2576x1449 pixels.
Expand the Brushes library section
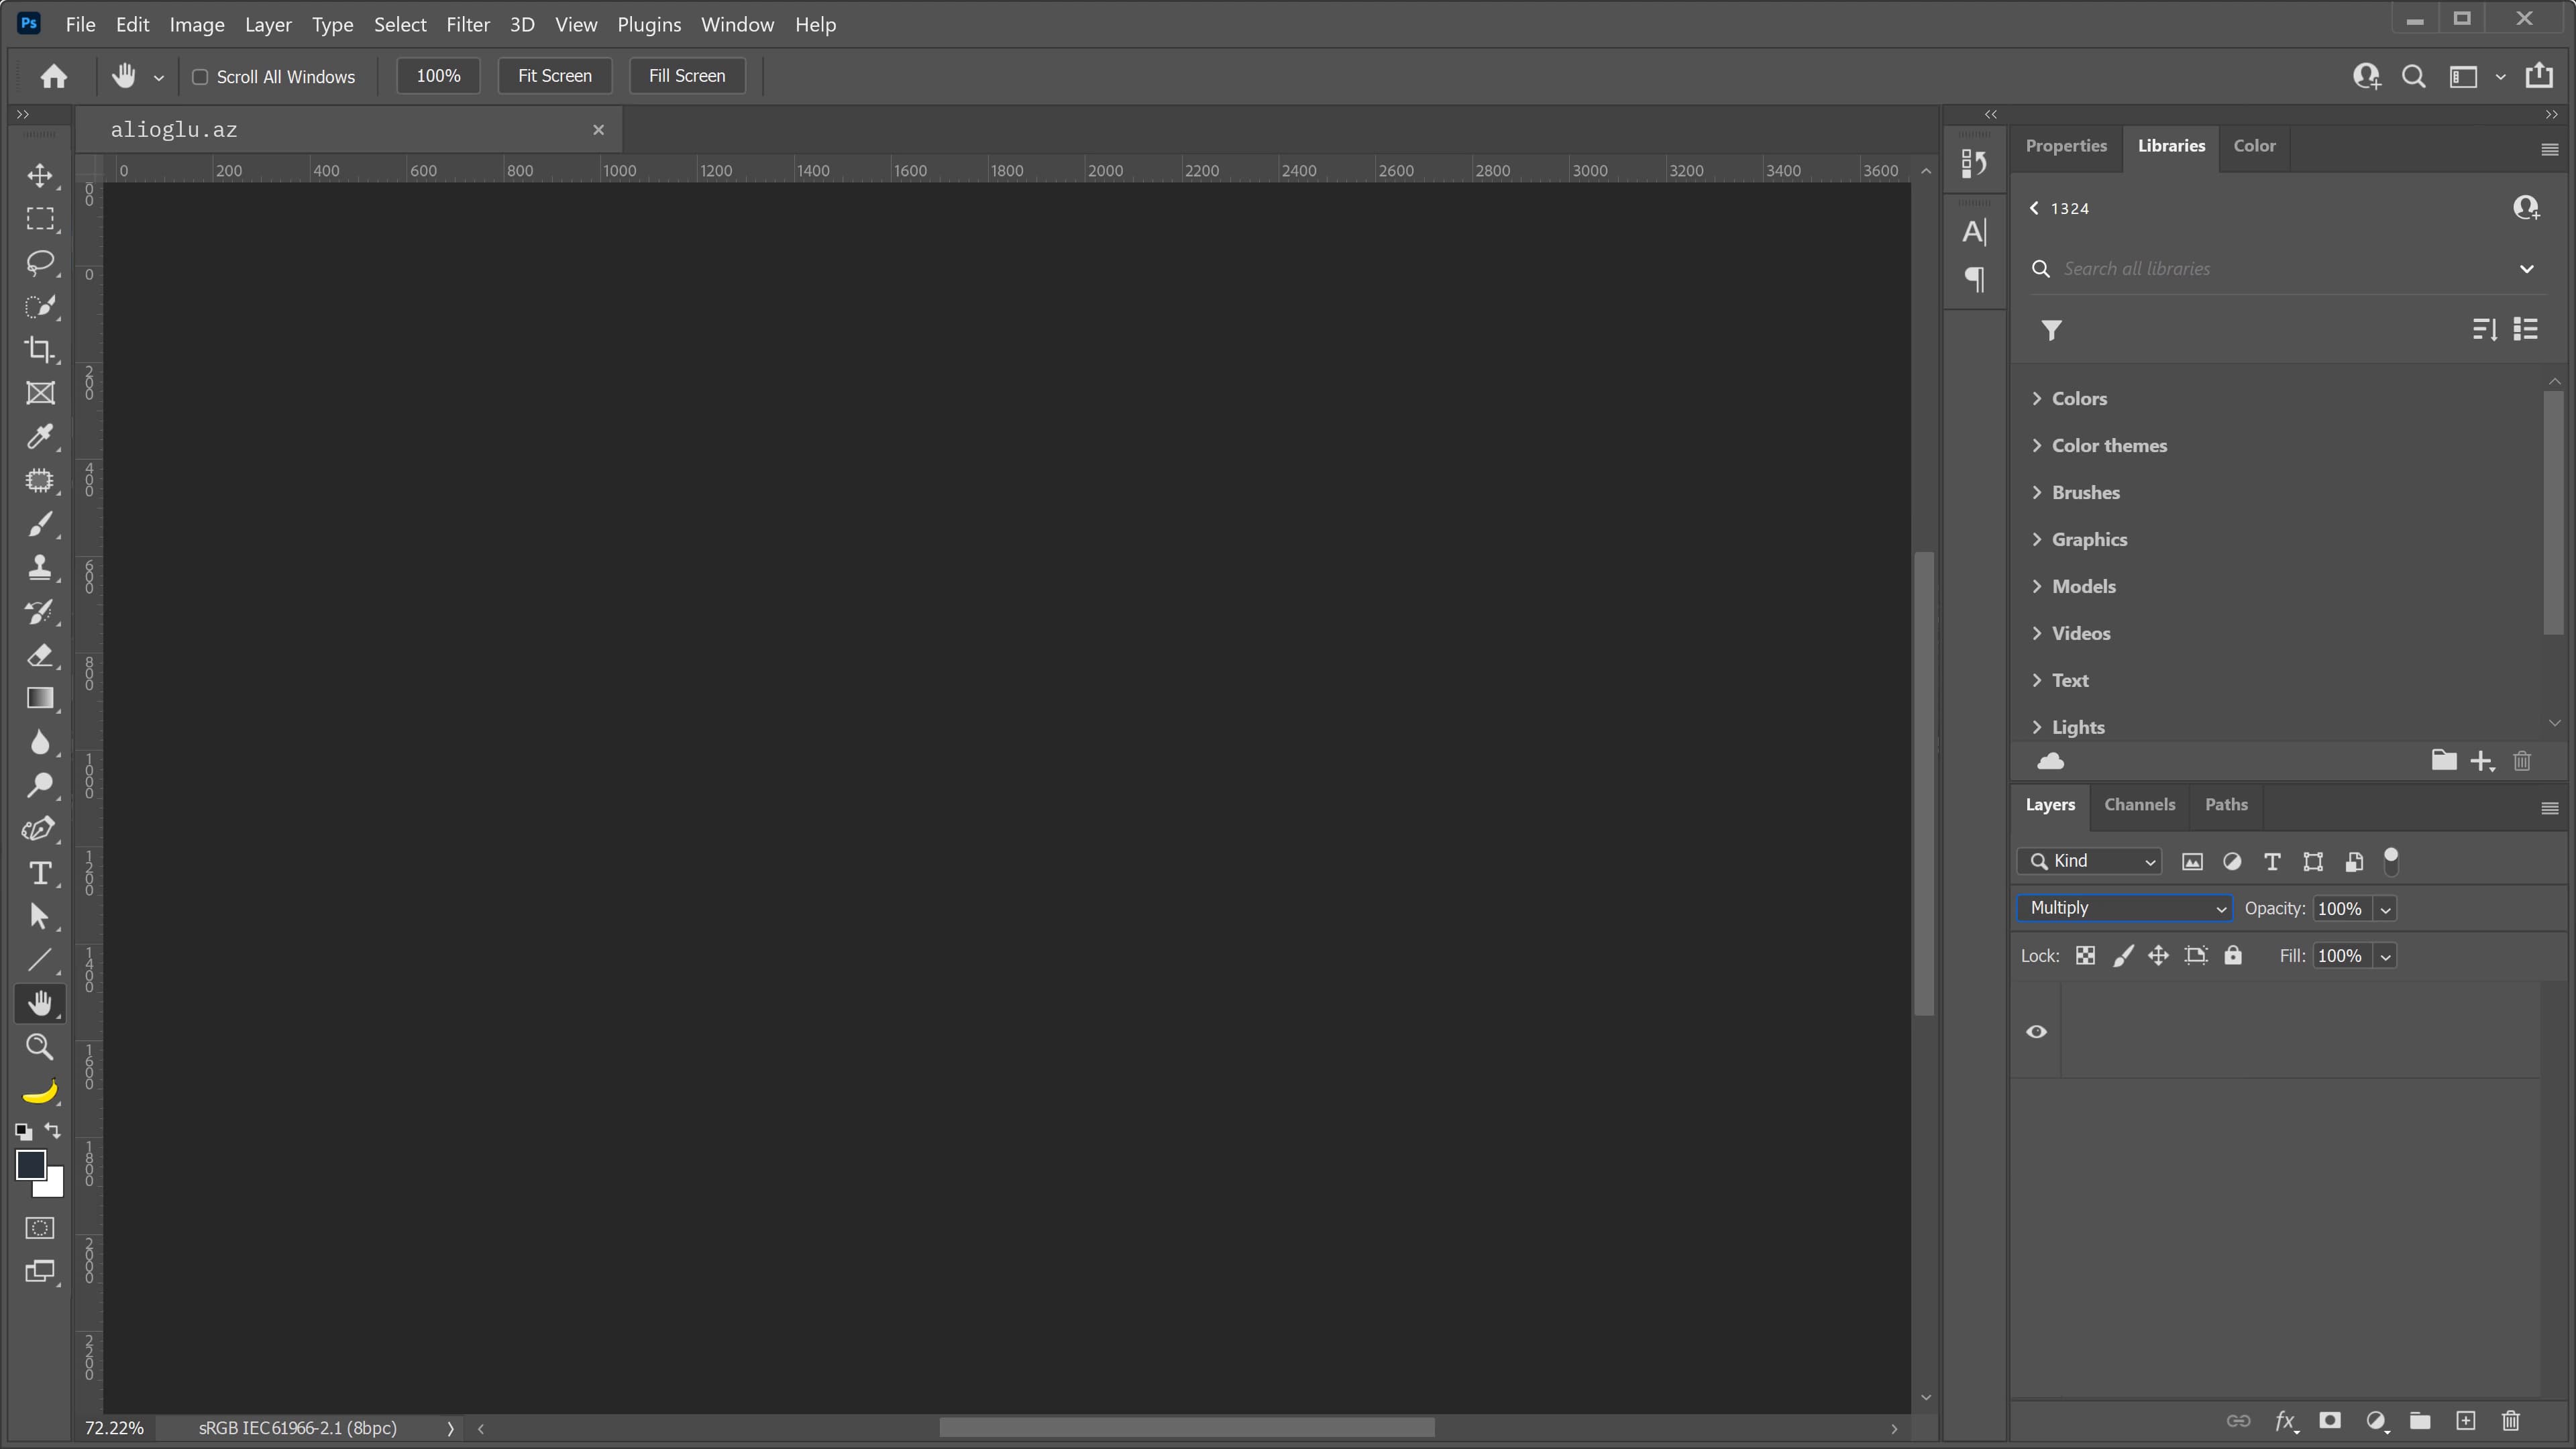[x=2085, y=492]
